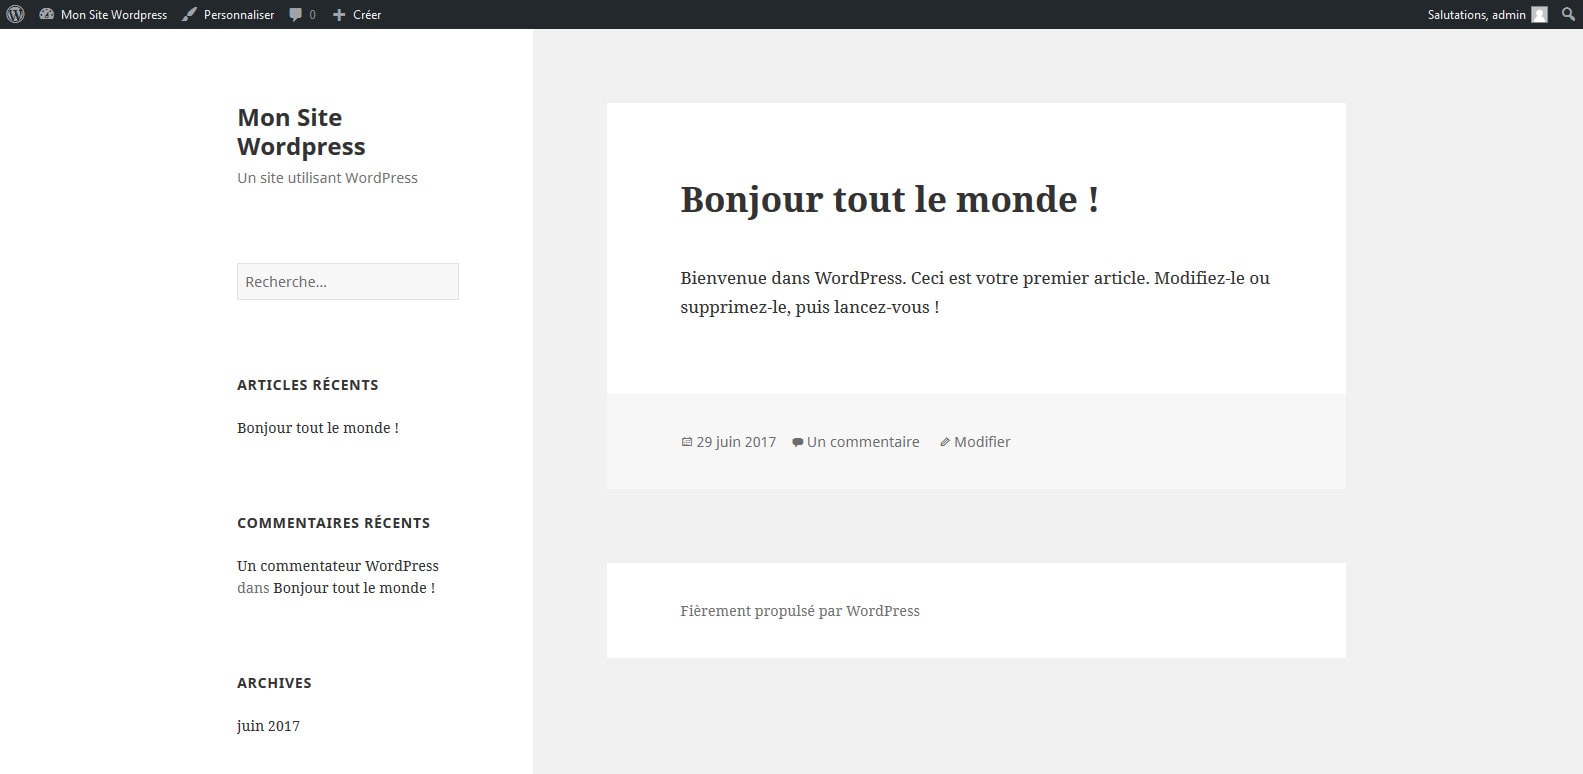Open the post title Bonjour tout le monde !
This screenshot has width=1583, height=774.
tap(890, 199)
